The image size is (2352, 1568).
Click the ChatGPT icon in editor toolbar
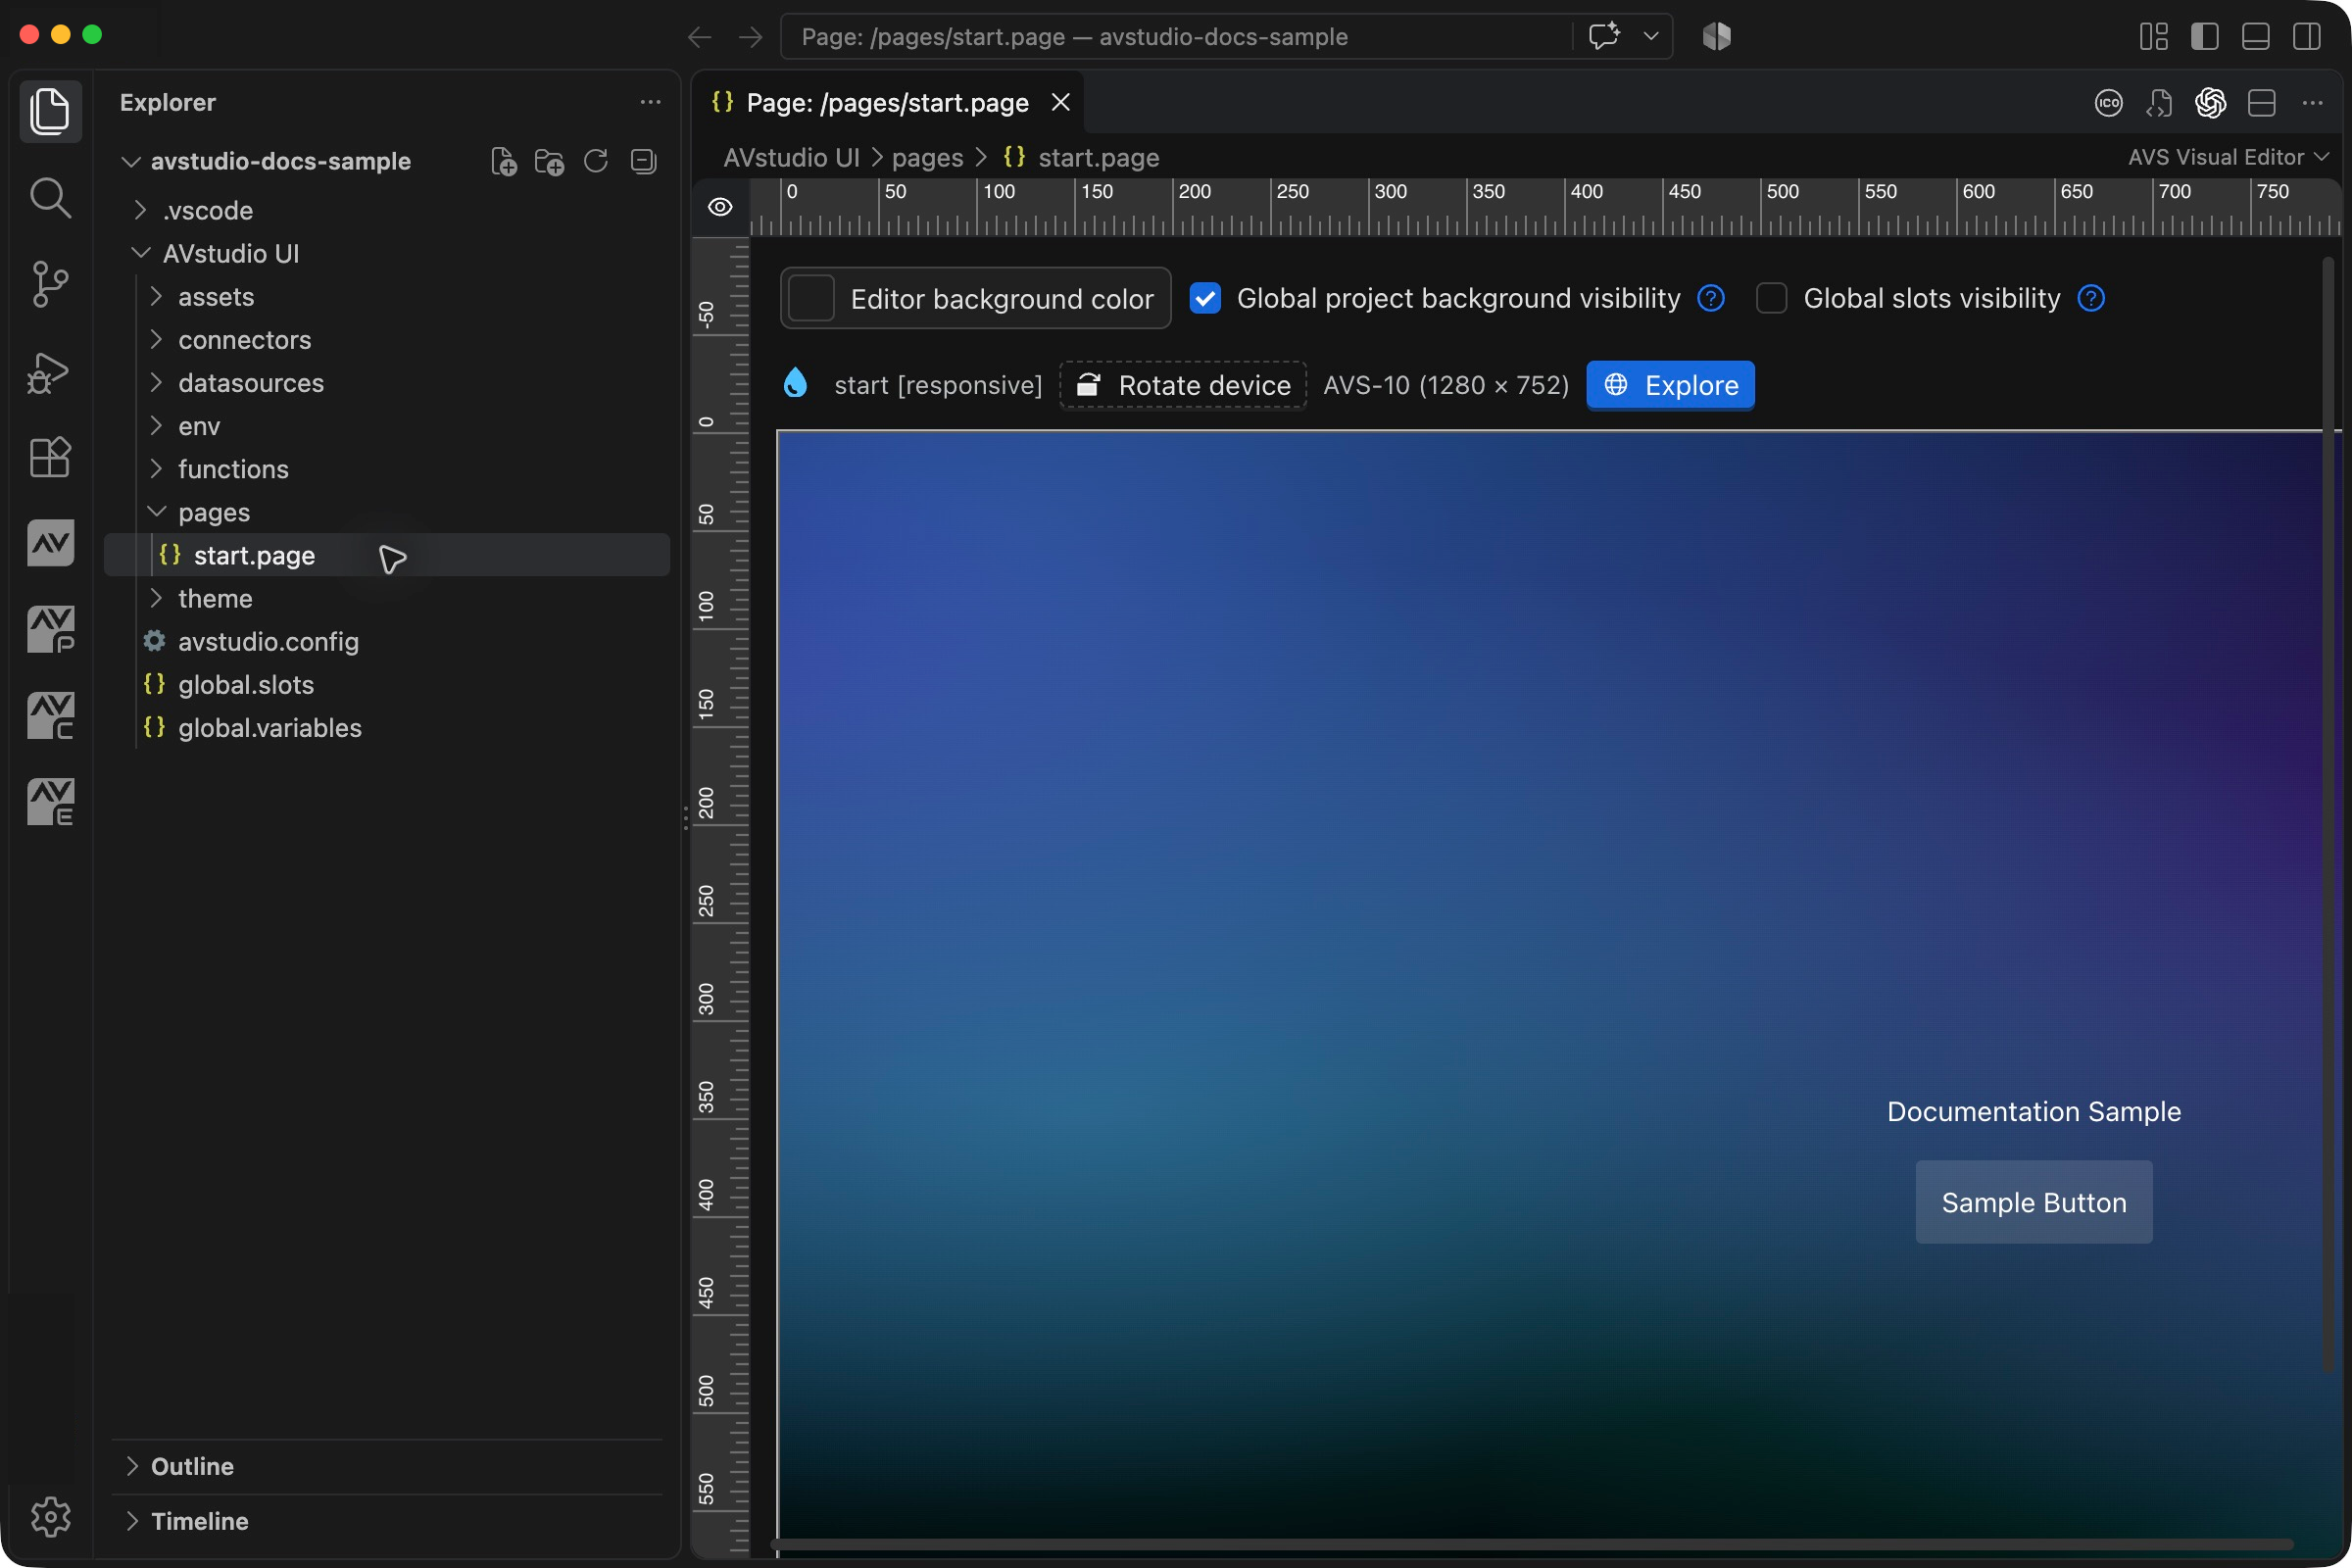tap(2210, 103)
